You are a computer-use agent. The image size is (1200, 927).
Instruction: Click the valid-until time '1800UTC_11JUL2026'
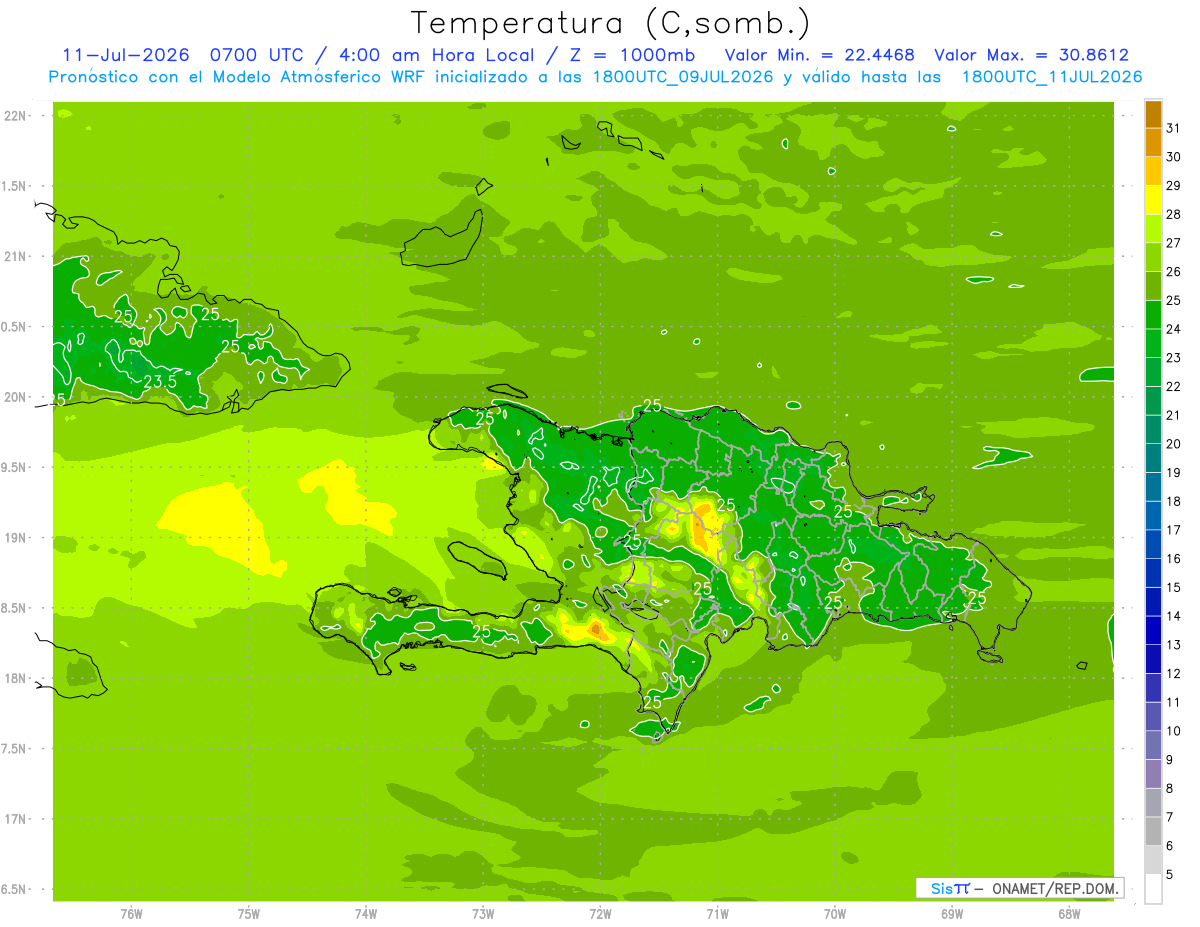[x=1052, y=77]
